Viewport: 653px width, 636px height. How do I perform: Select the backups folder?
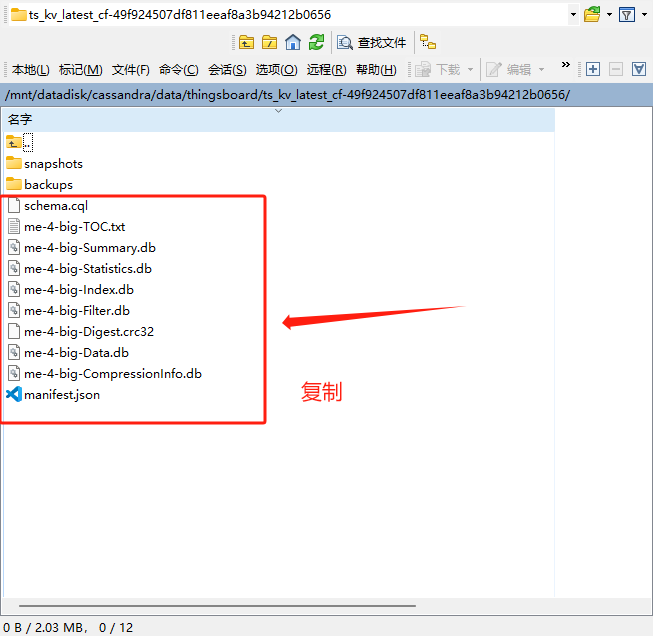[40, 185]
